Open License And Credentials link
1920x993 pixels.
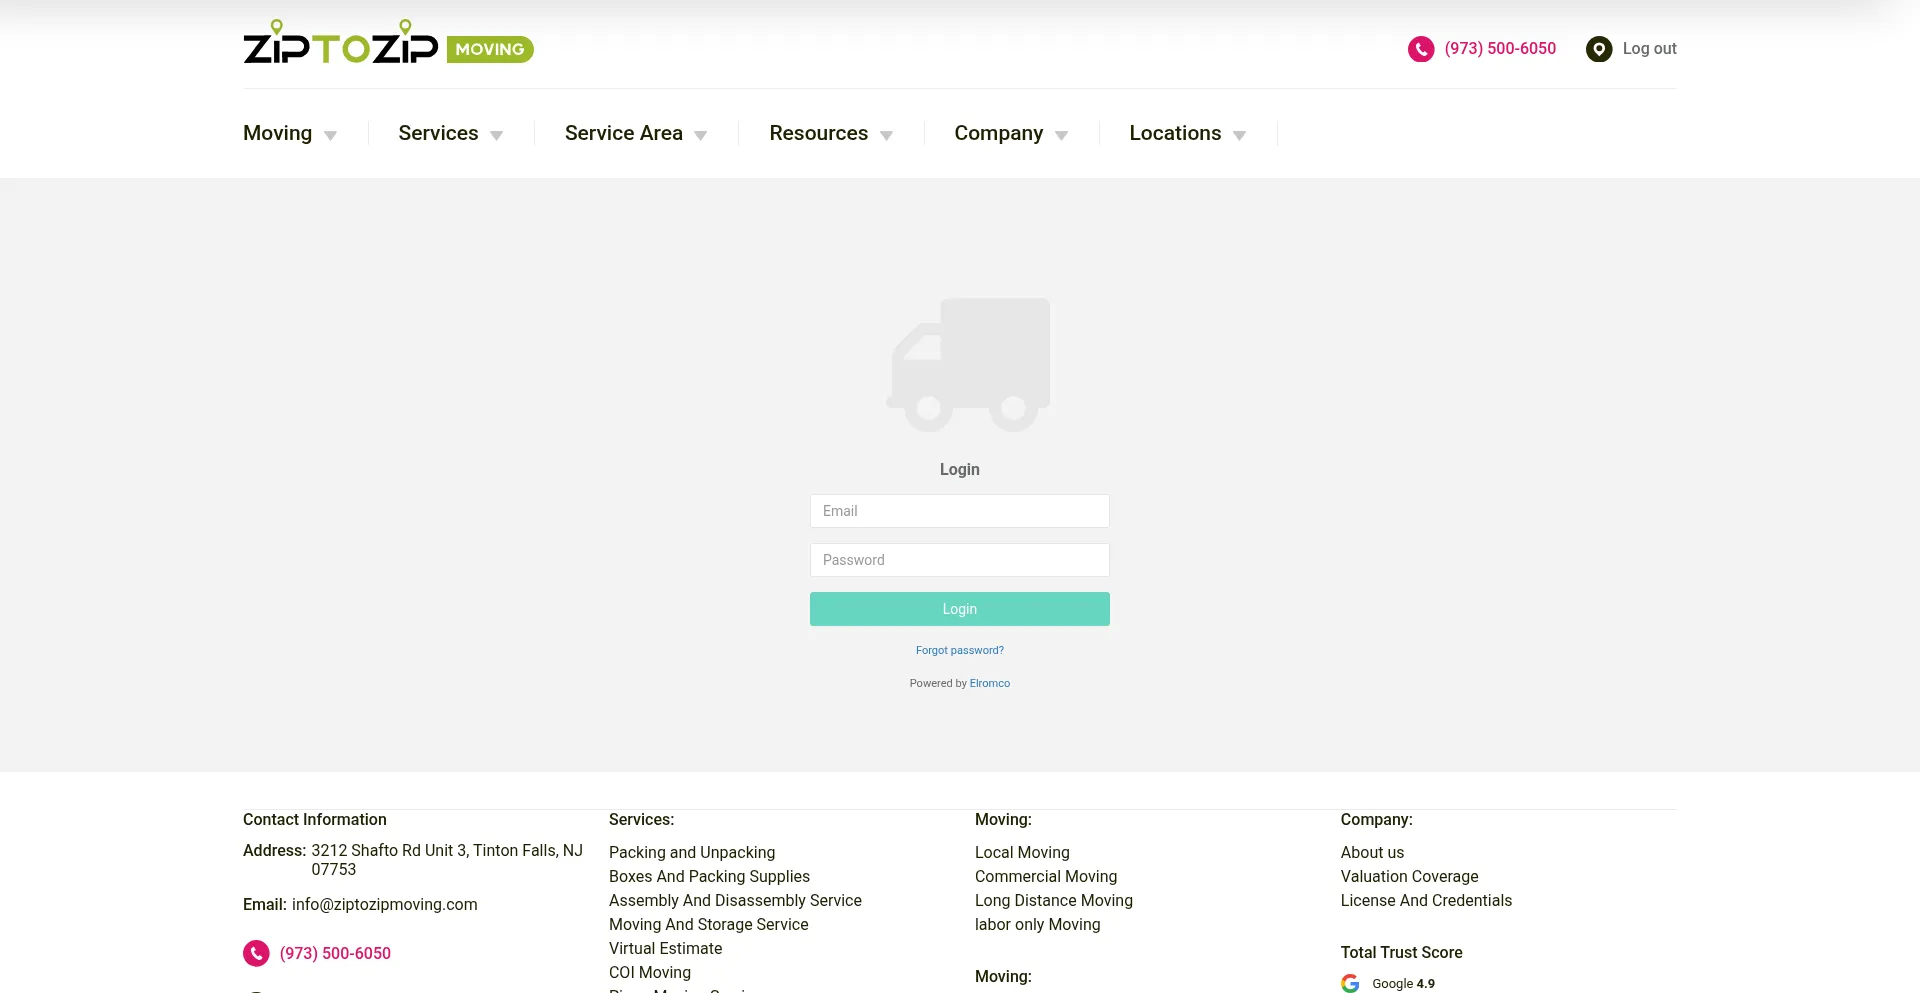click(x=1426, y=900)
